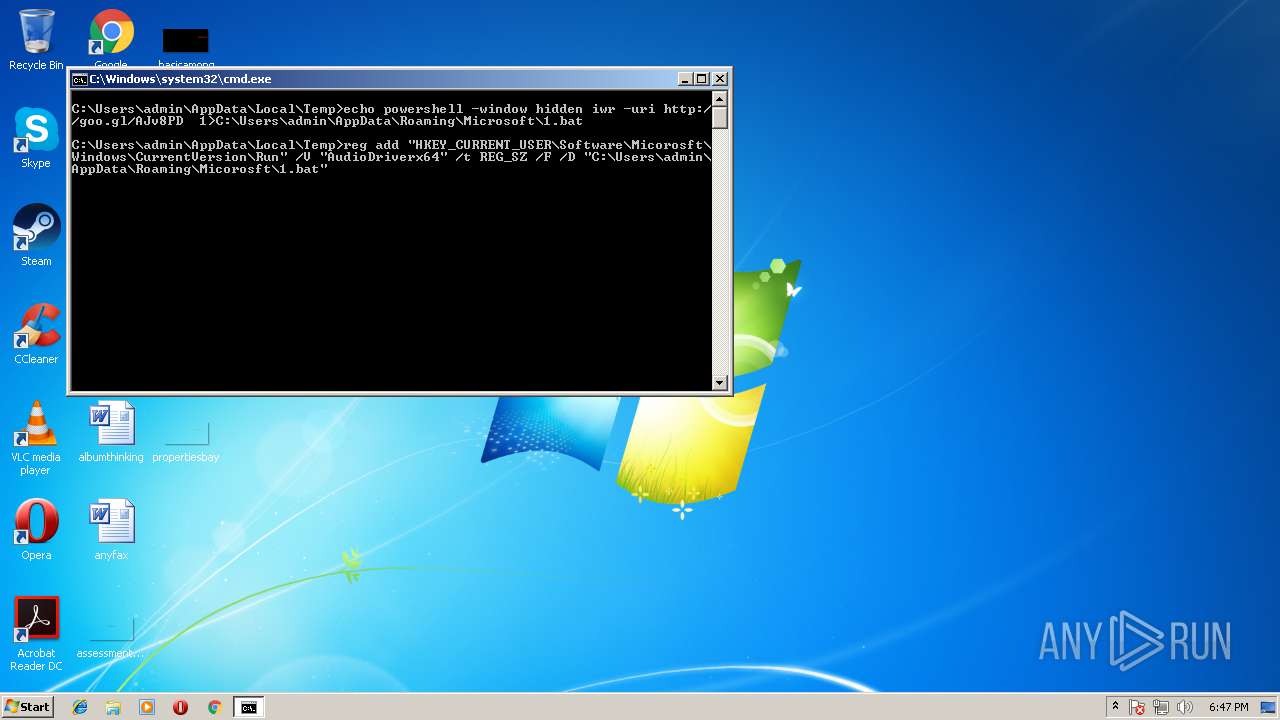
Task: Open Windows Media Player taskbar icon
Action: click(147, 707)
